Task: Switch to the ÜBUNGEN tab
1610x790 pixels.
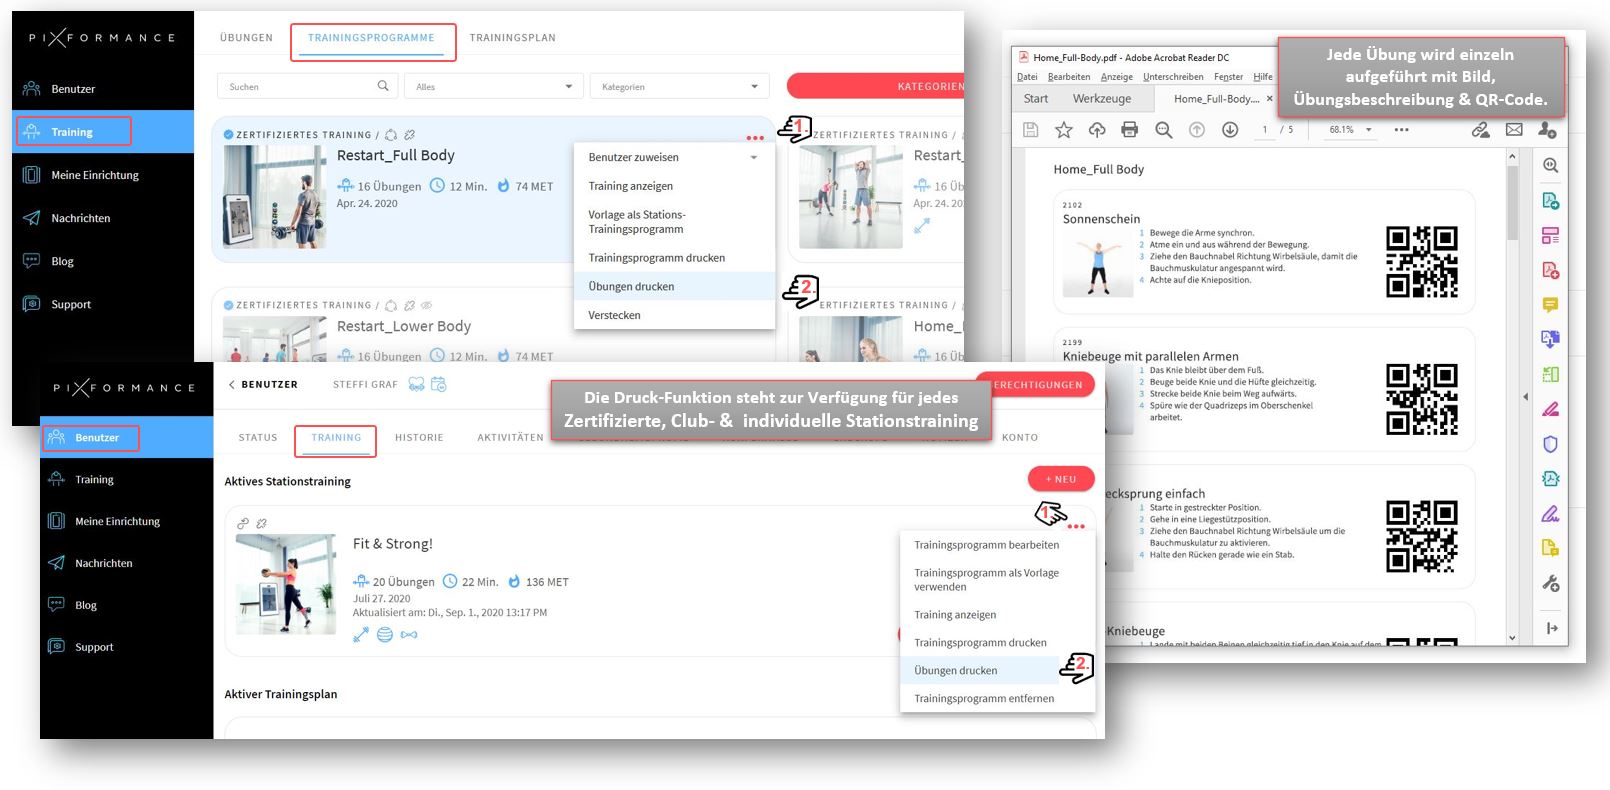Action: 246,38
